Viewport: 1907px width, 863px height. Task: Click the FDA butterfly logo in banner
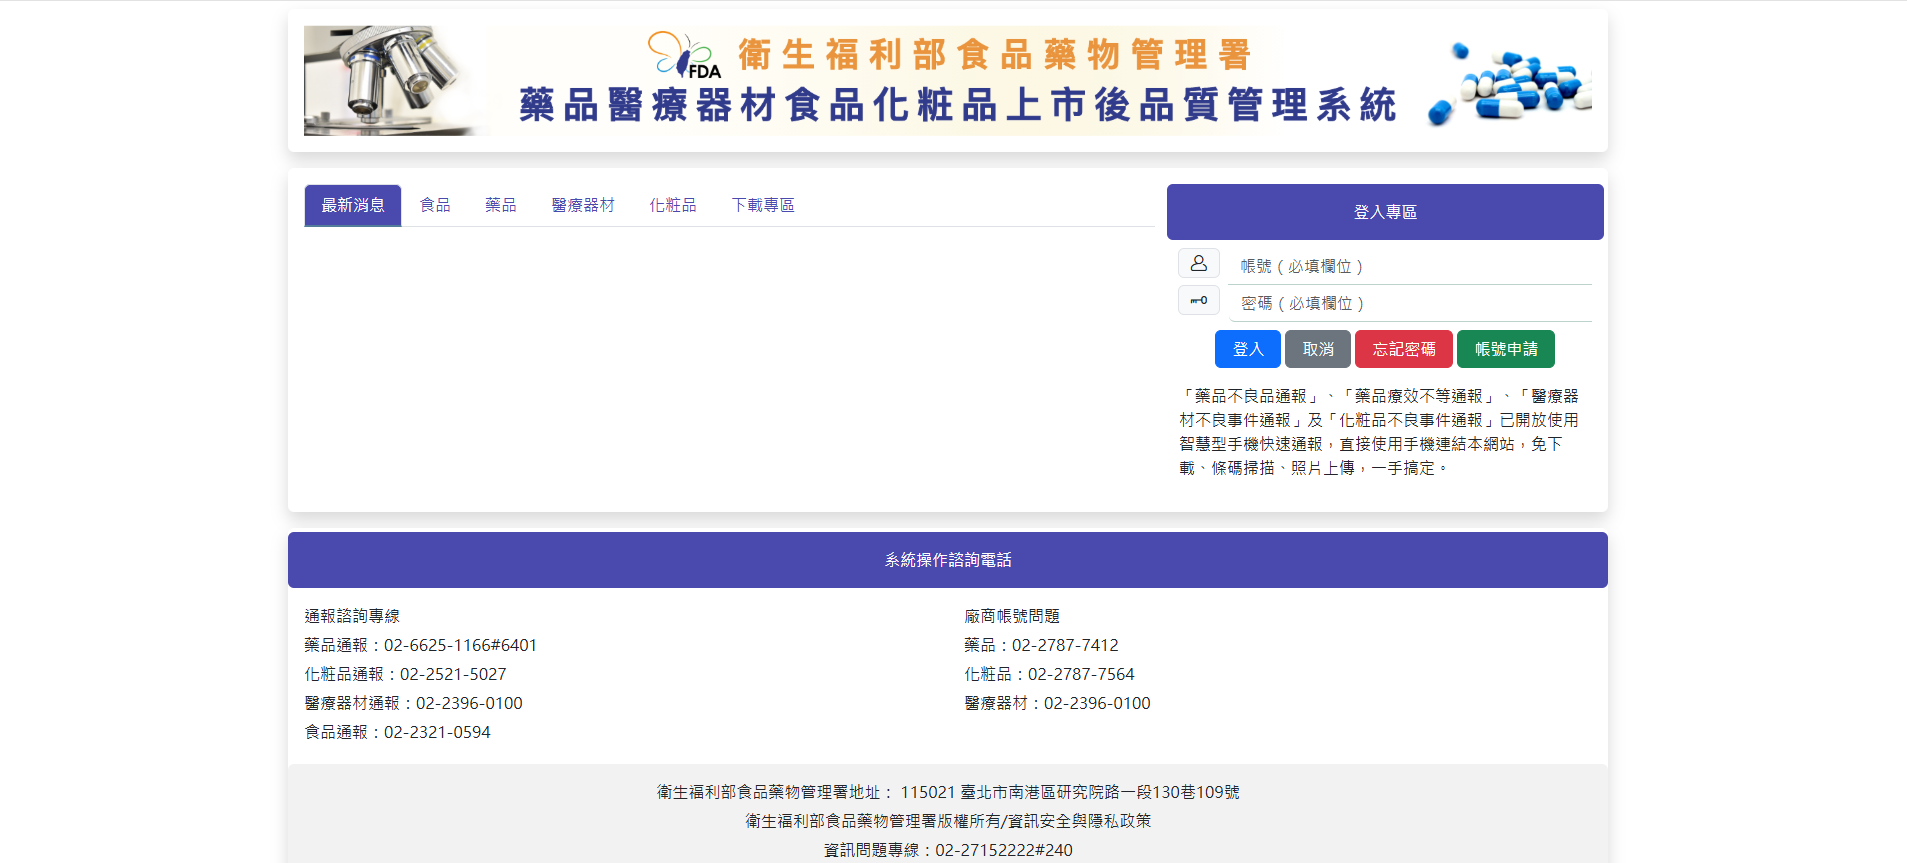[x=685, y=55]
